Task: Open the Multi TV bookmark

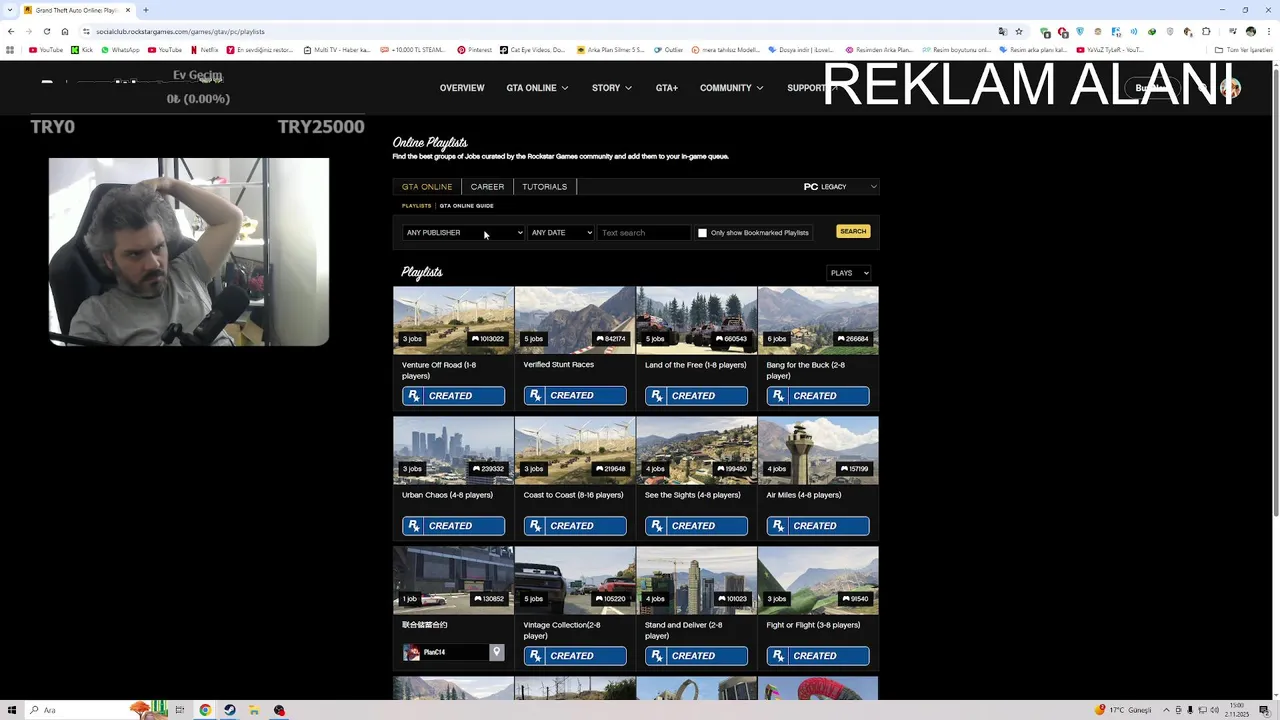Action: tap(336, 49)
